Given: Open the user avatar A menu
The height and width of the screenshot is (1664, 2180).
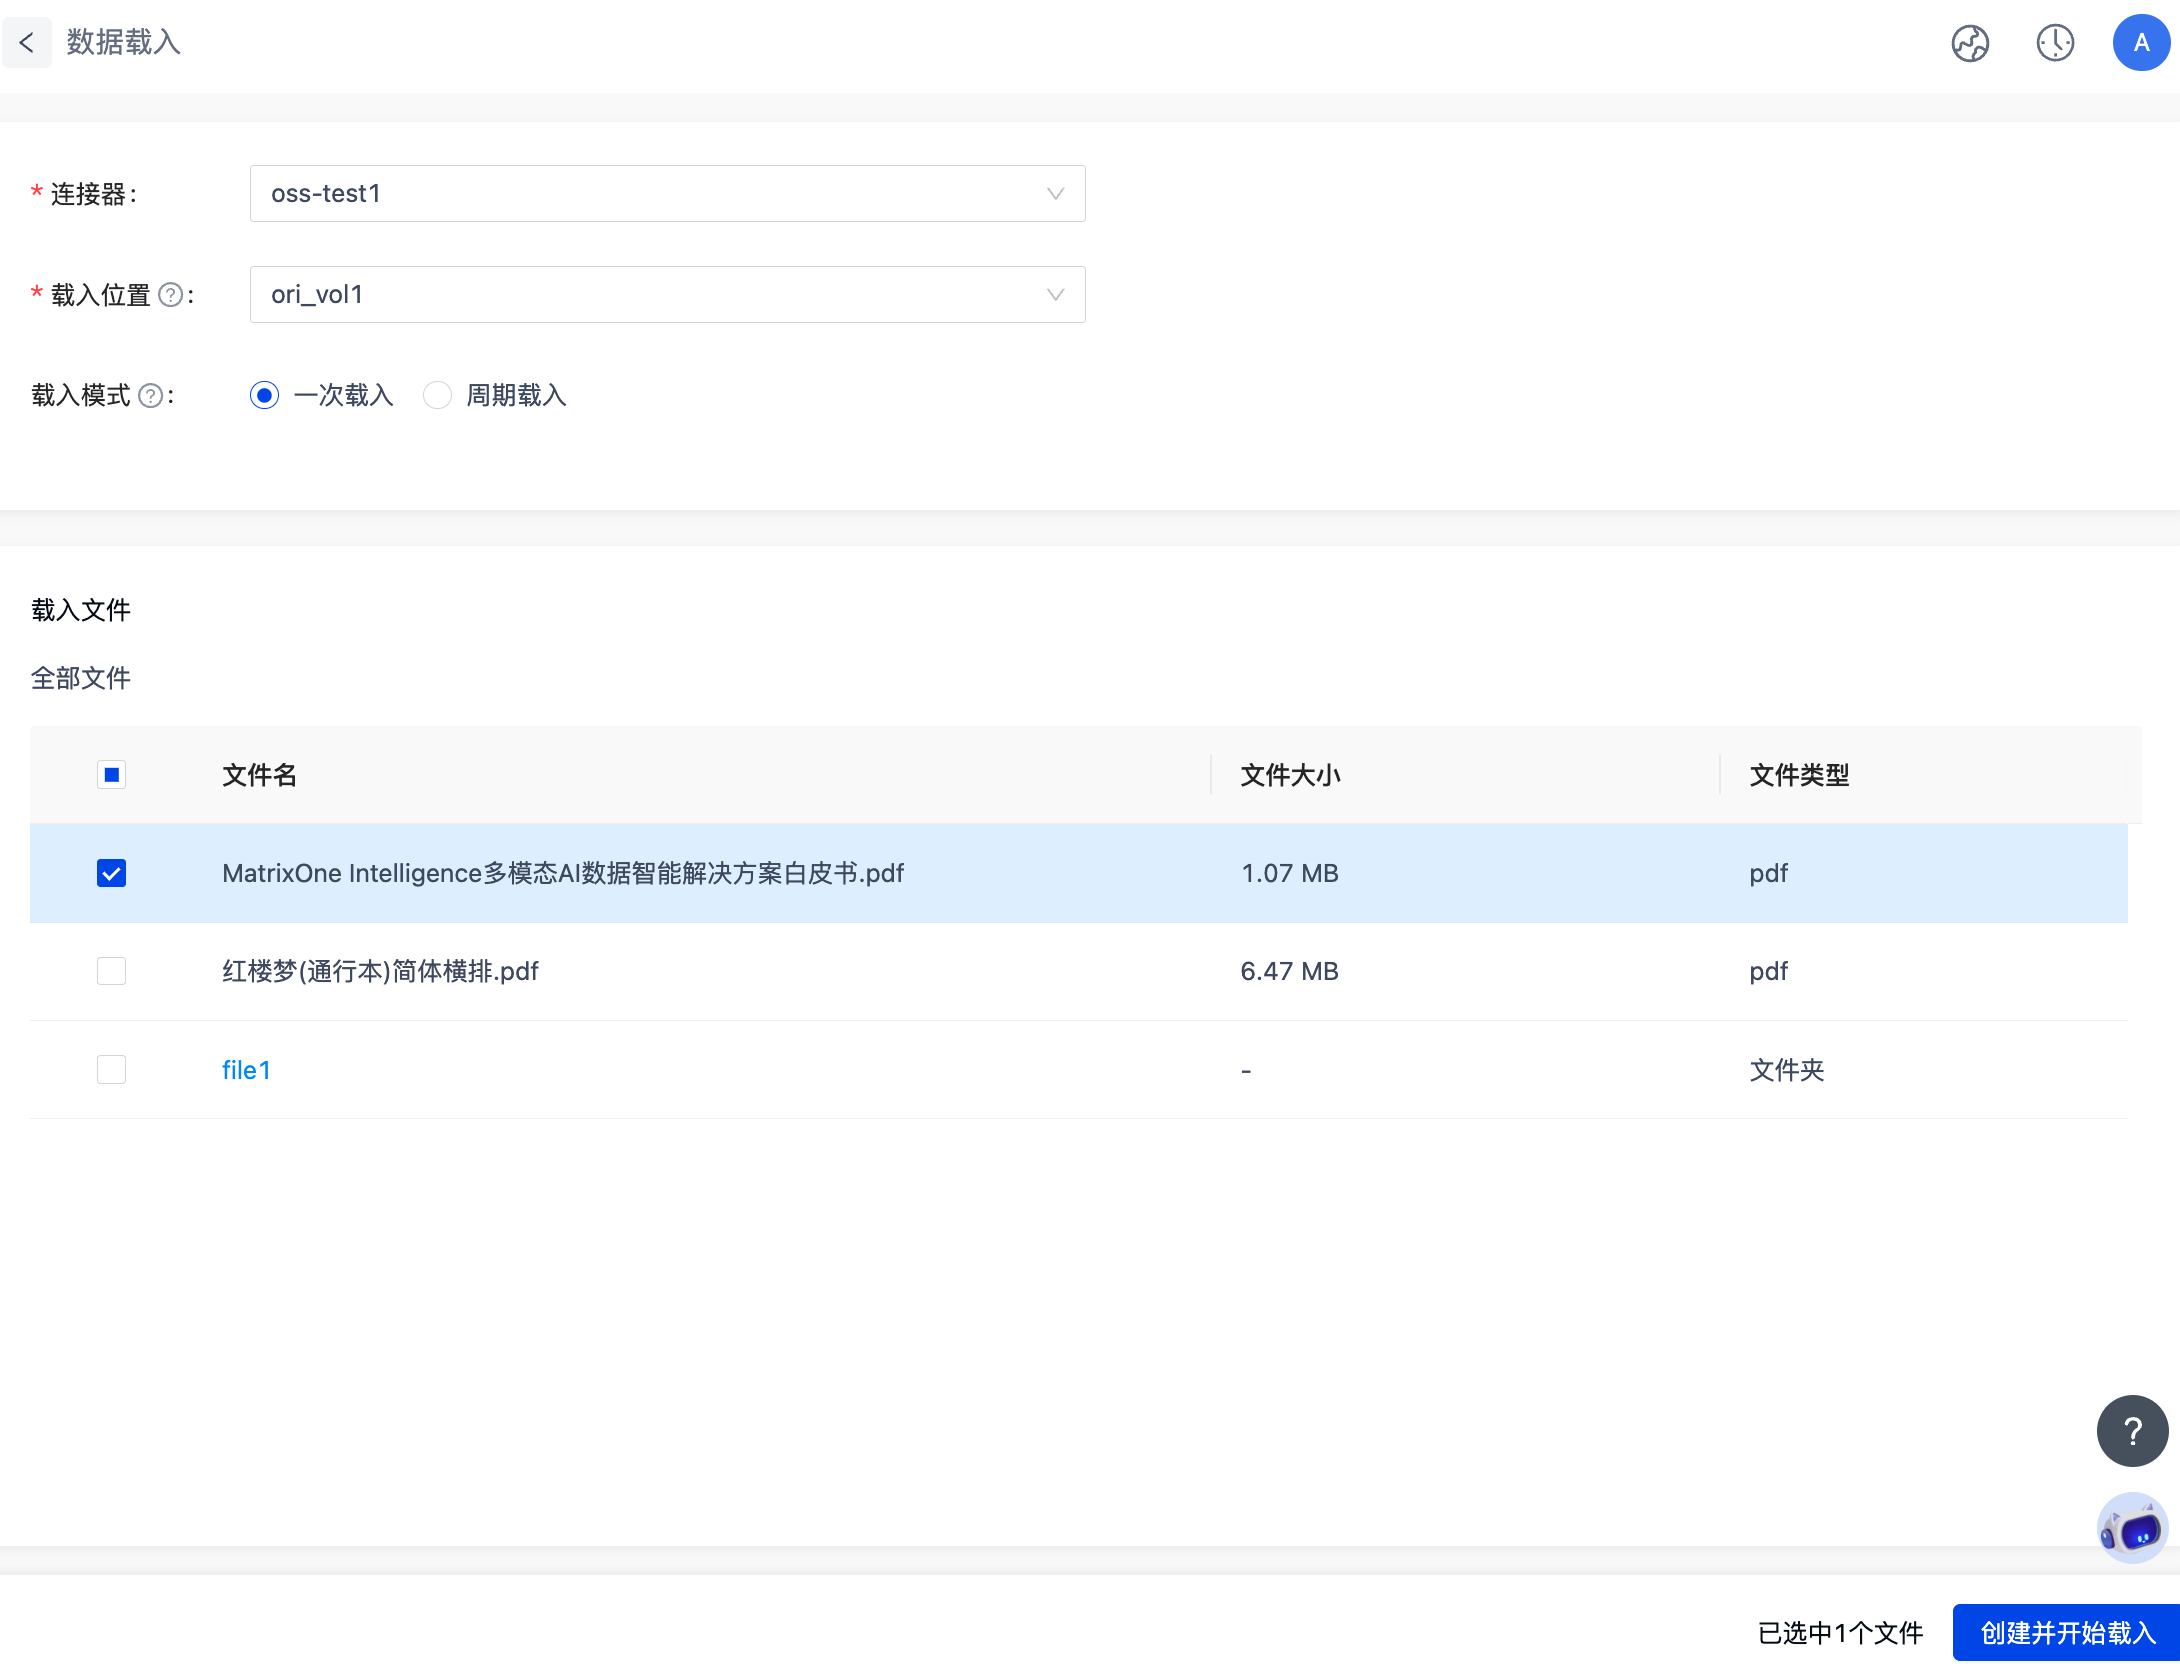Looking at the screenshot, I should point(2140,43).
